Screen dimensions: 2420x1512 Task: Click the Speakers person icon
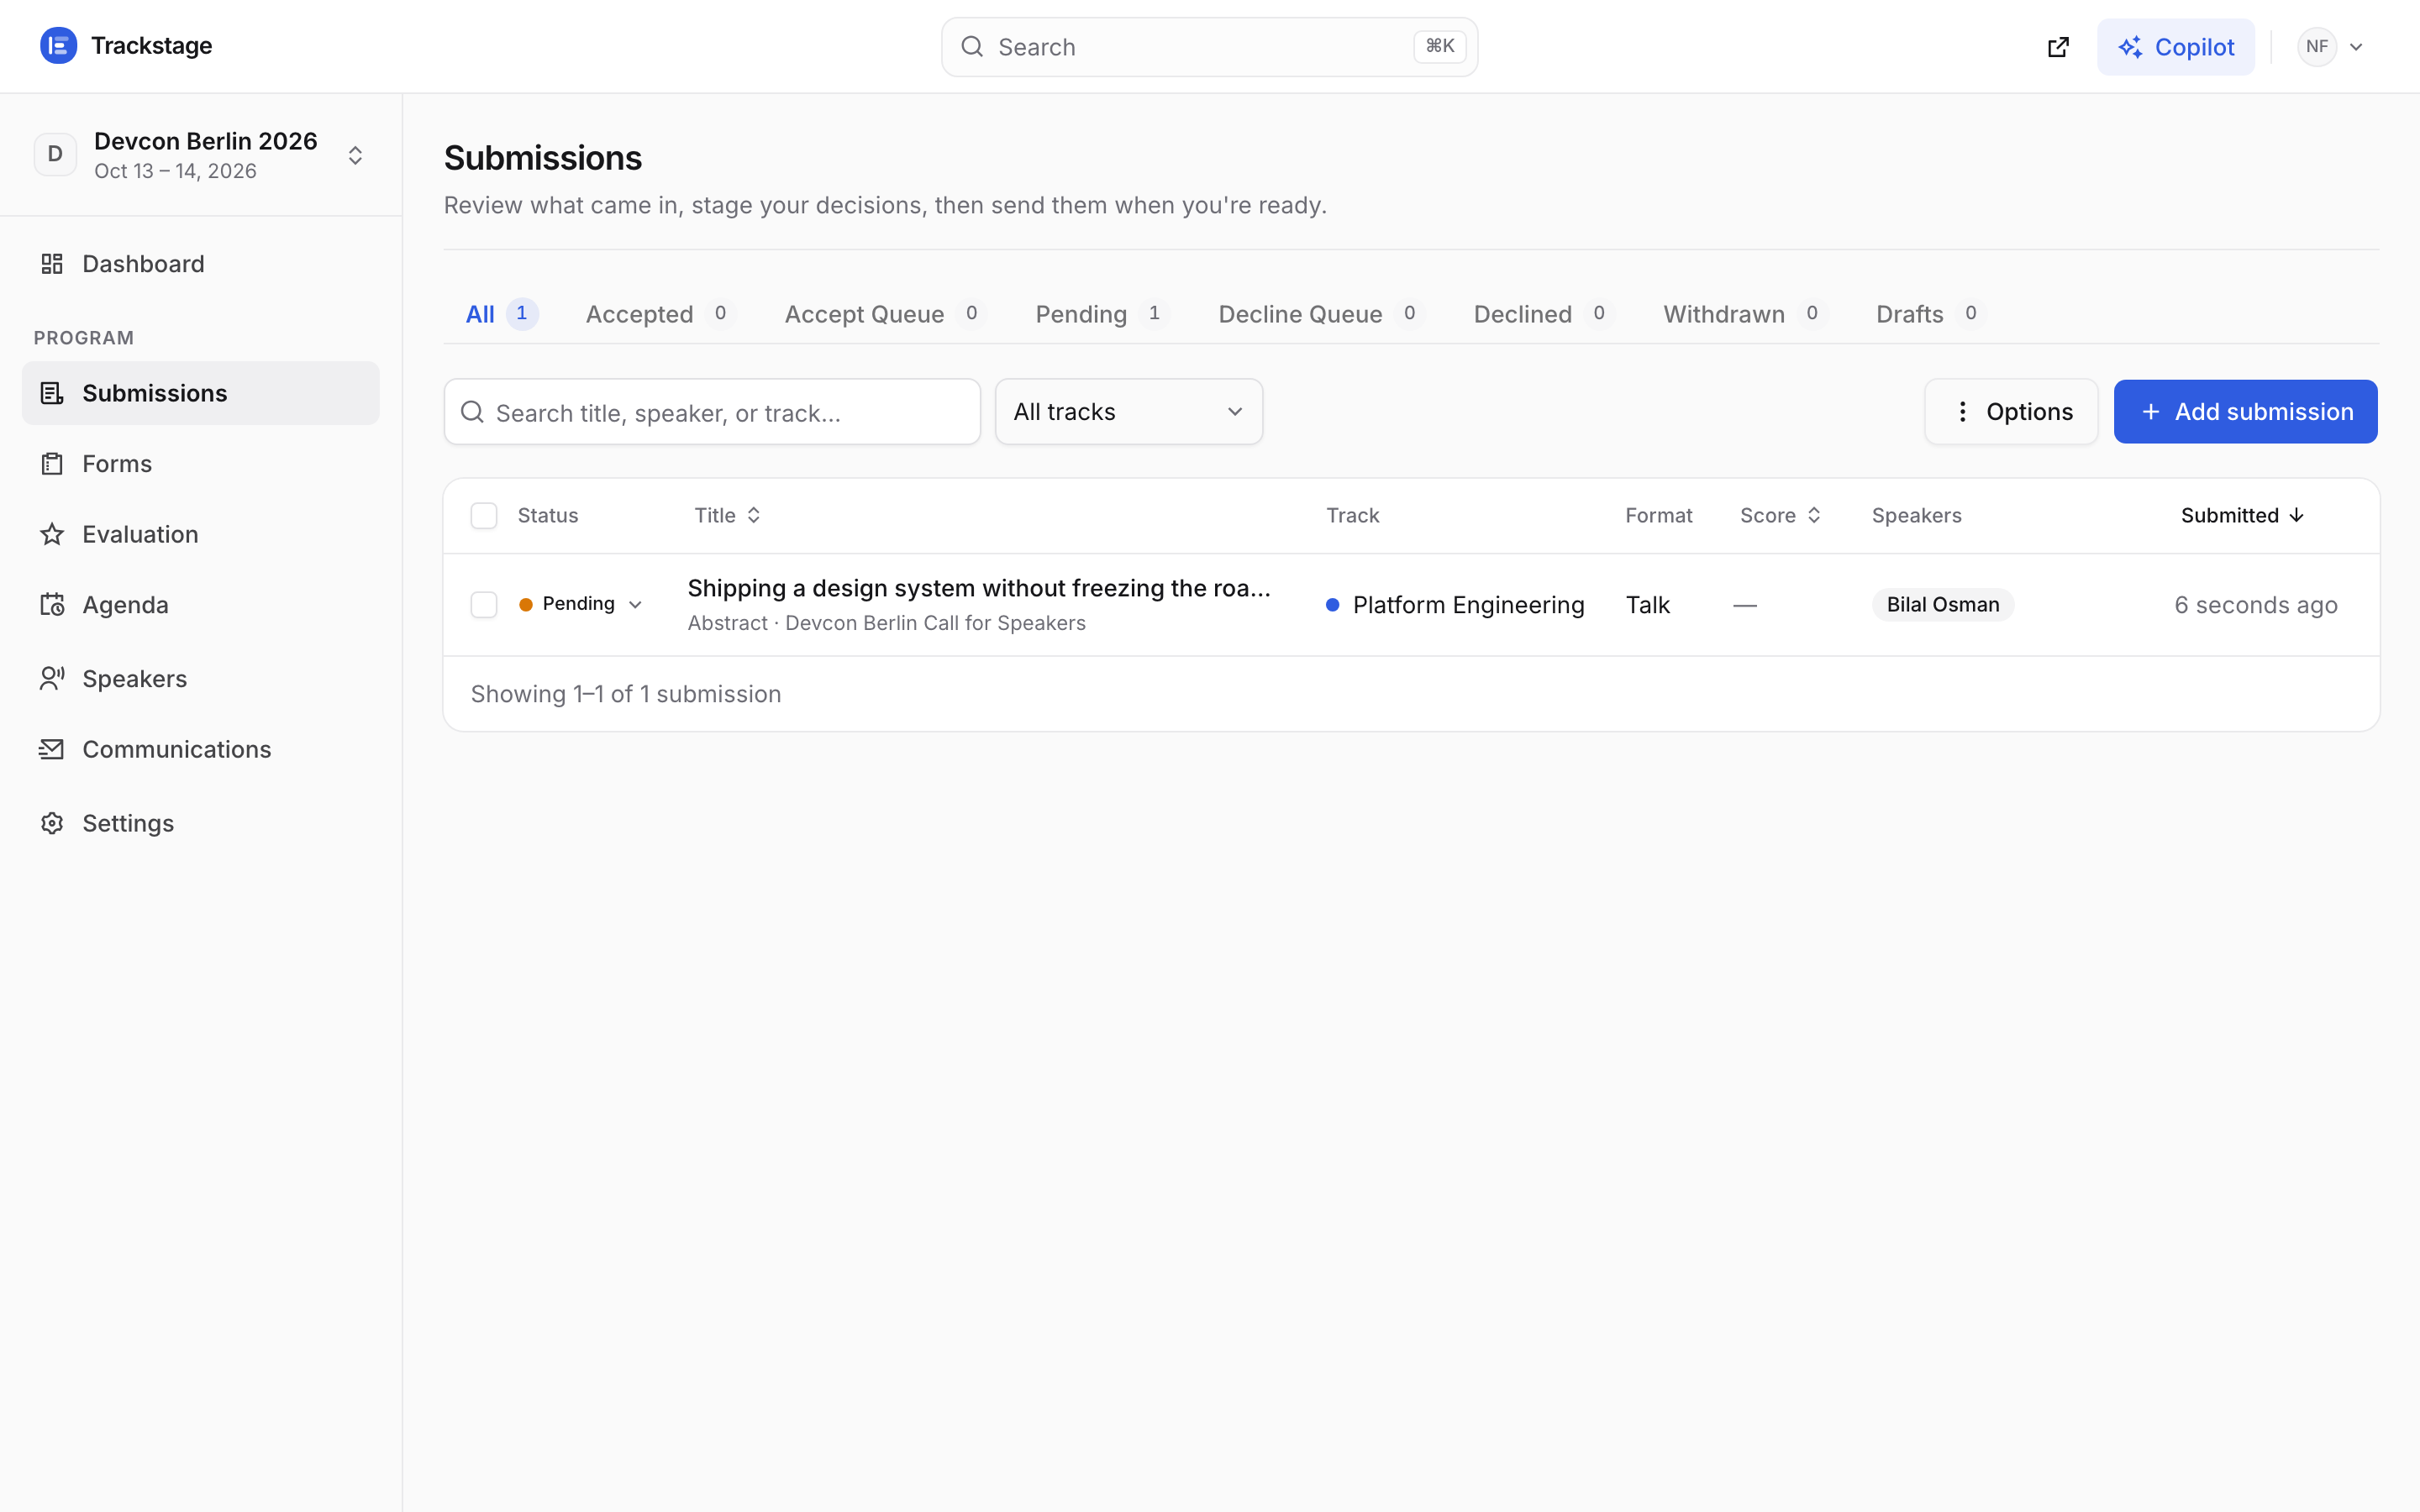[x=52, y=679]
